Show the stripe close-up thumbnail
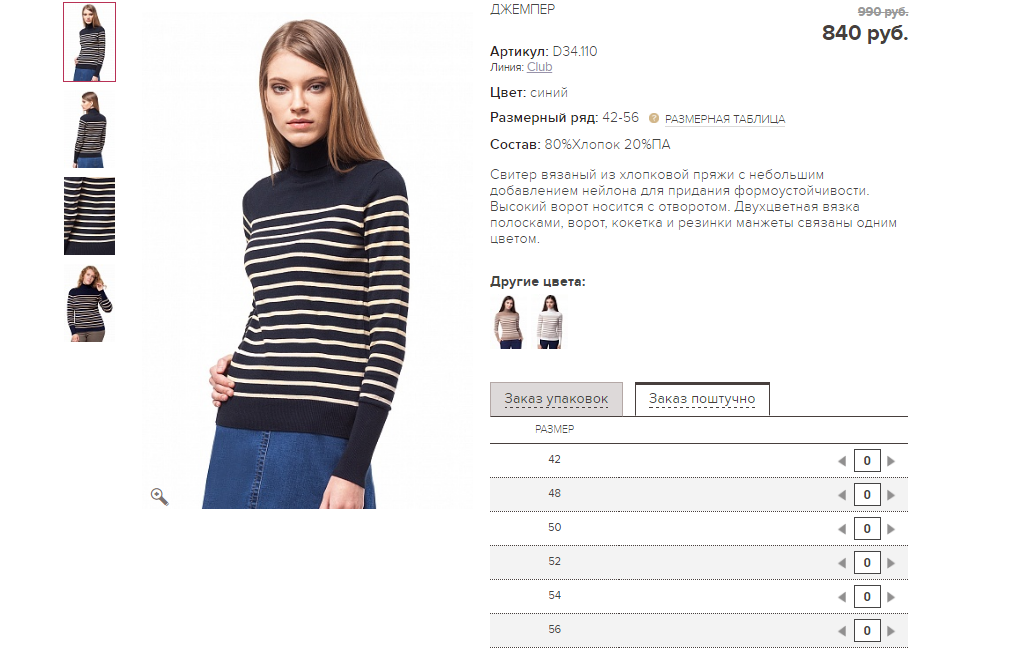1034x652 pixels. click(x=89, y=216)
